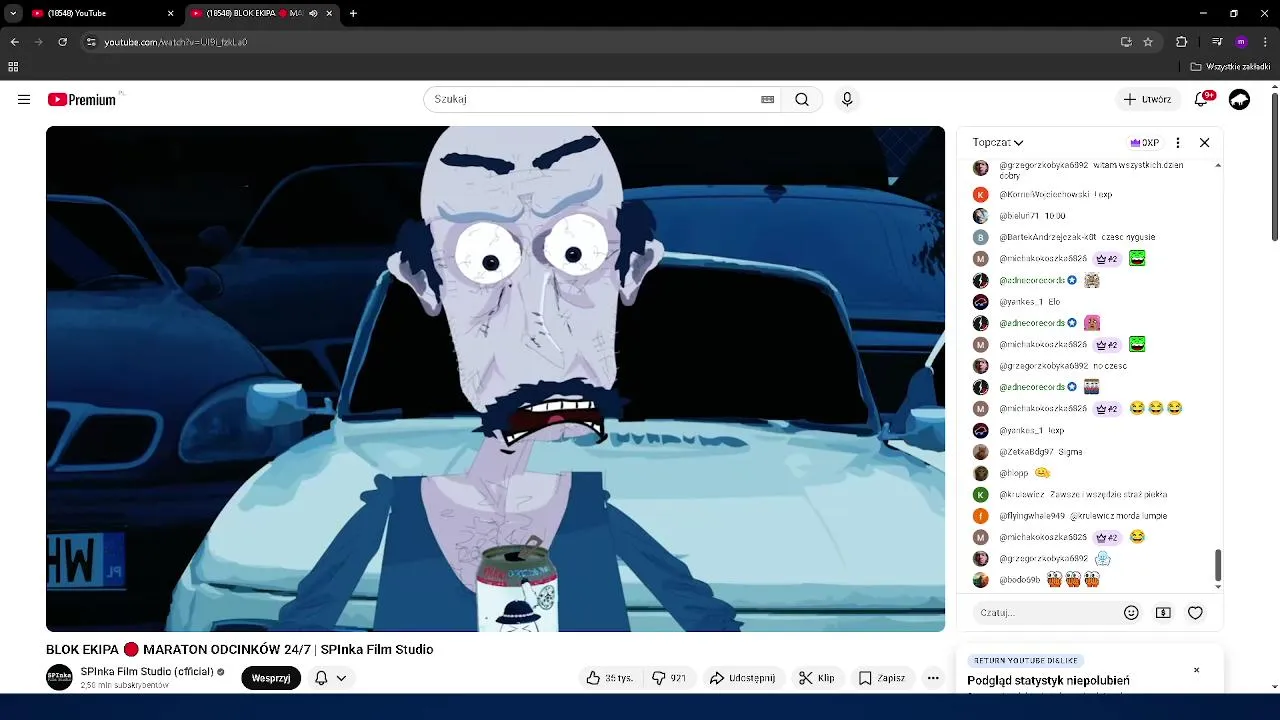The image size is (1280, 720).
Task: Click @KornelWojciechowski chat message
Action: pyautogui.click(x=1090, y=194)
